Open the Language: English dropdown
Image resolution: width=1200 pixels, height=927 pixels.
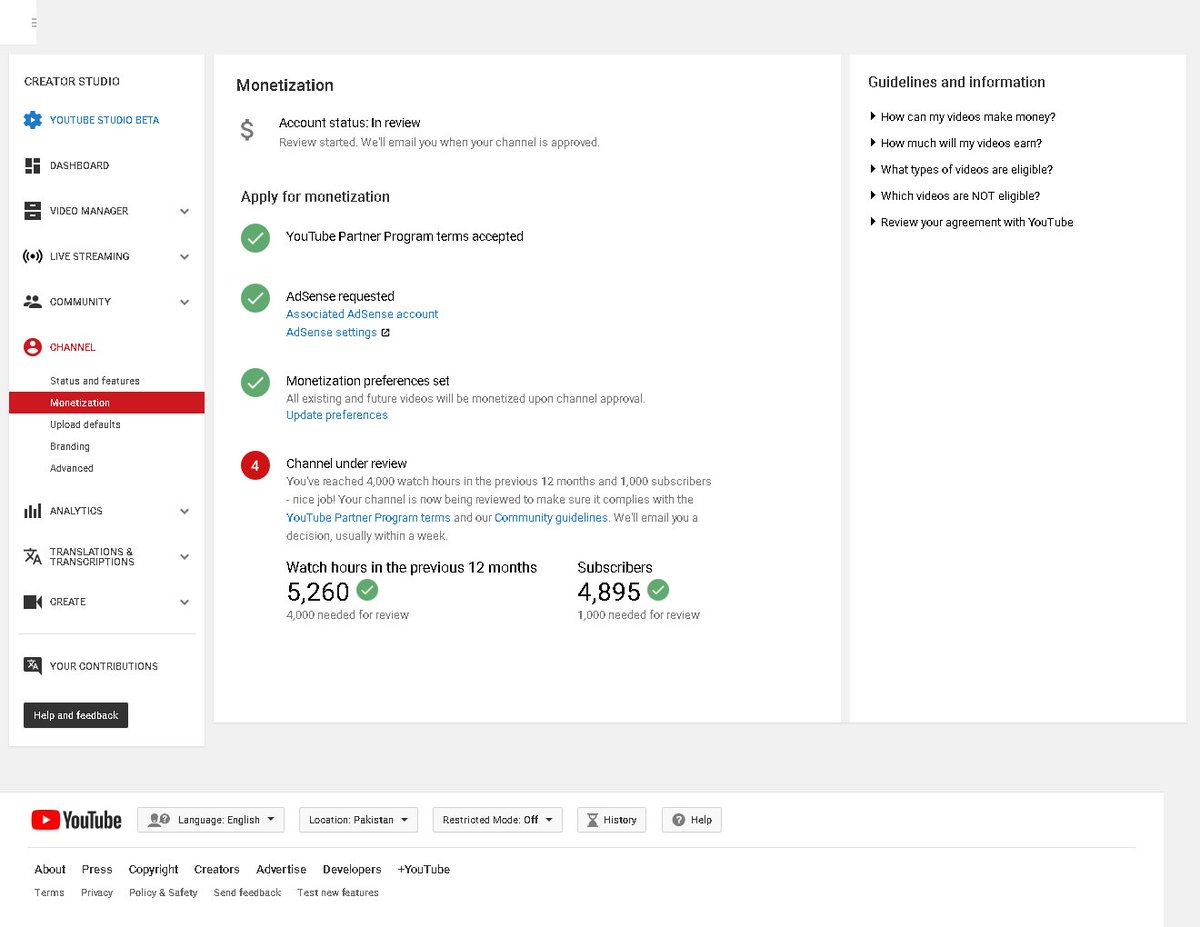211,820
